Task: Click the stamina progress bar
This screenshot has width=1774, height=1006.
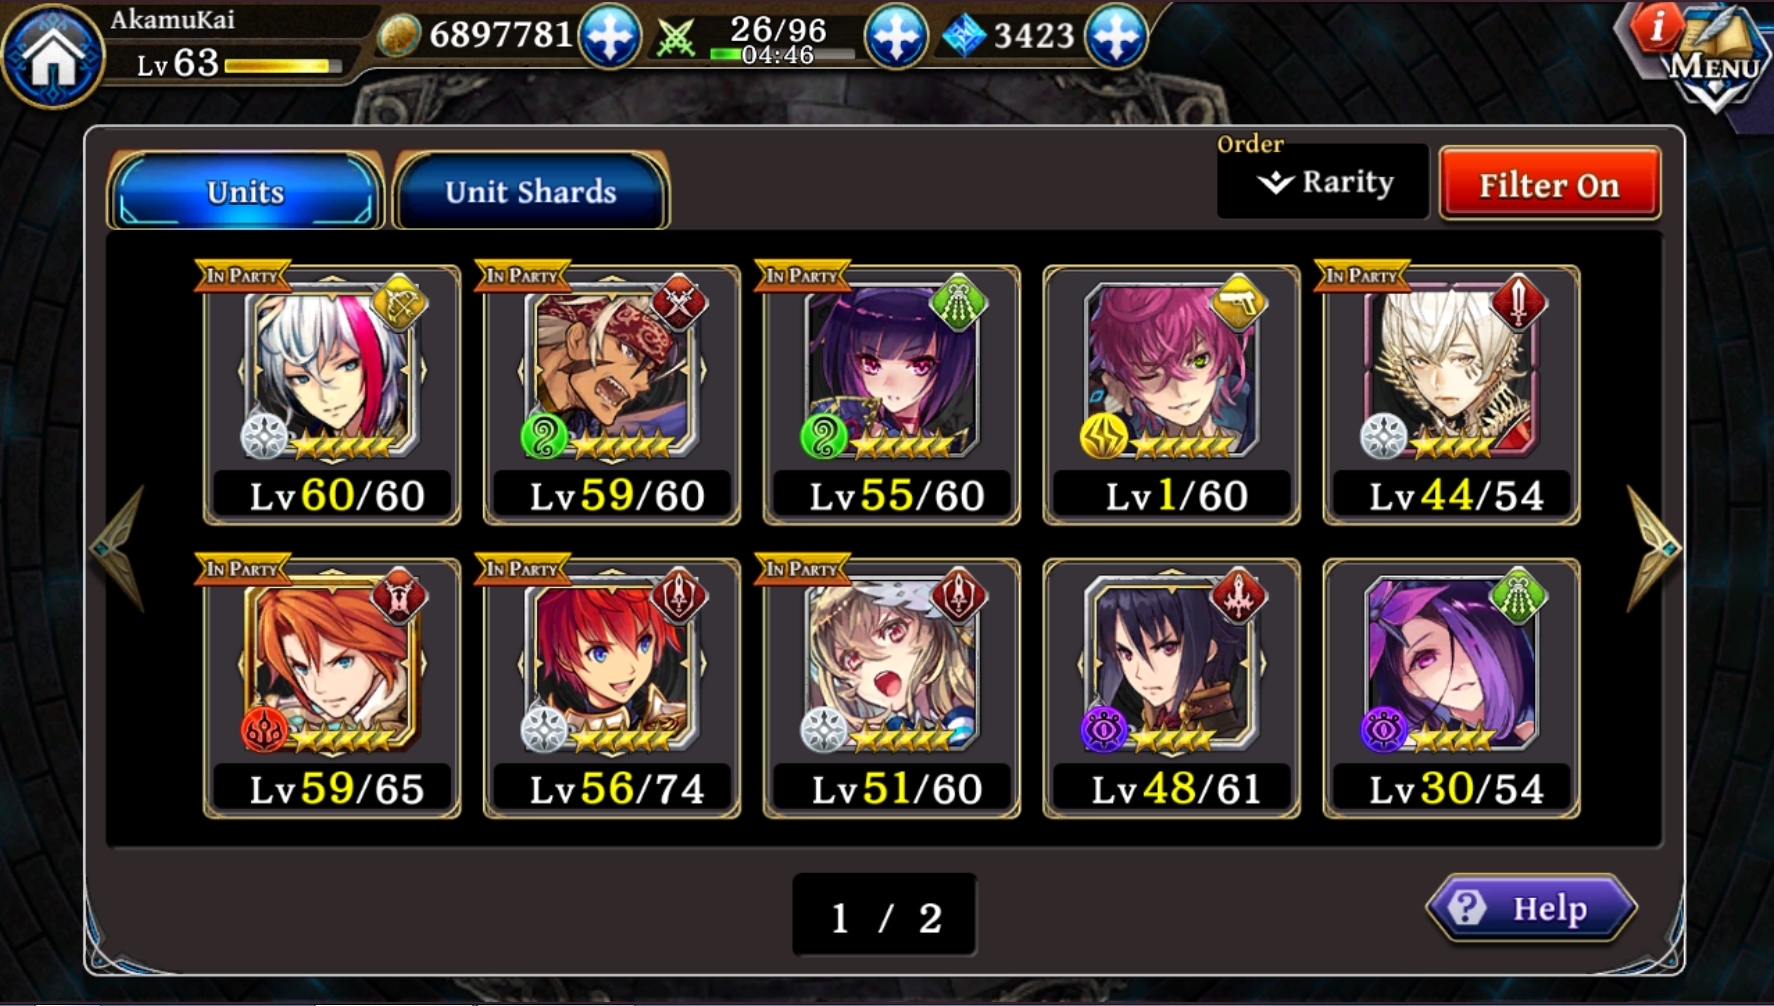Action: tap(781, 55)
